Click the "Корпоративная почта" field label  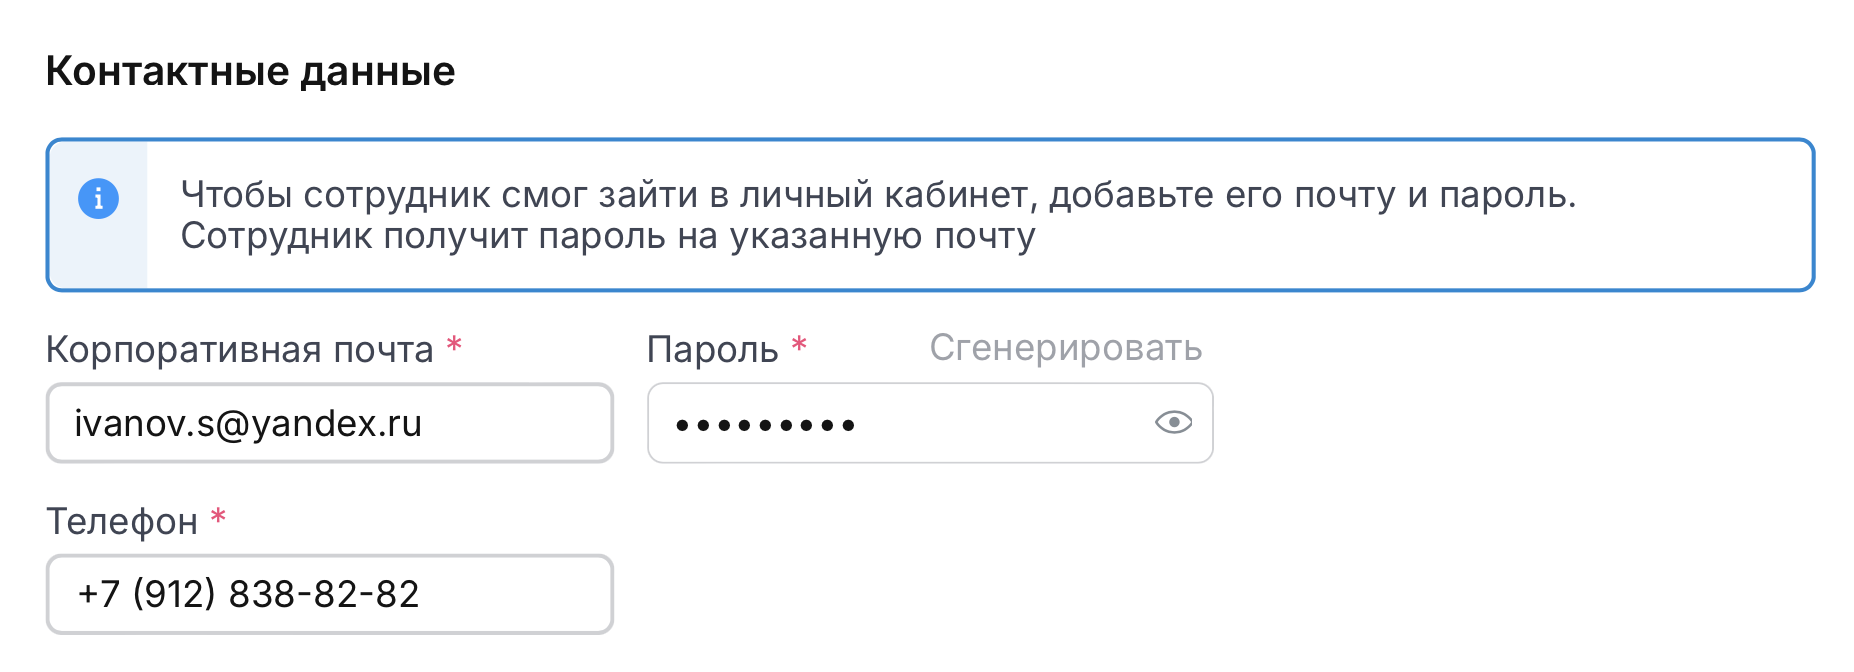[239, 350]
